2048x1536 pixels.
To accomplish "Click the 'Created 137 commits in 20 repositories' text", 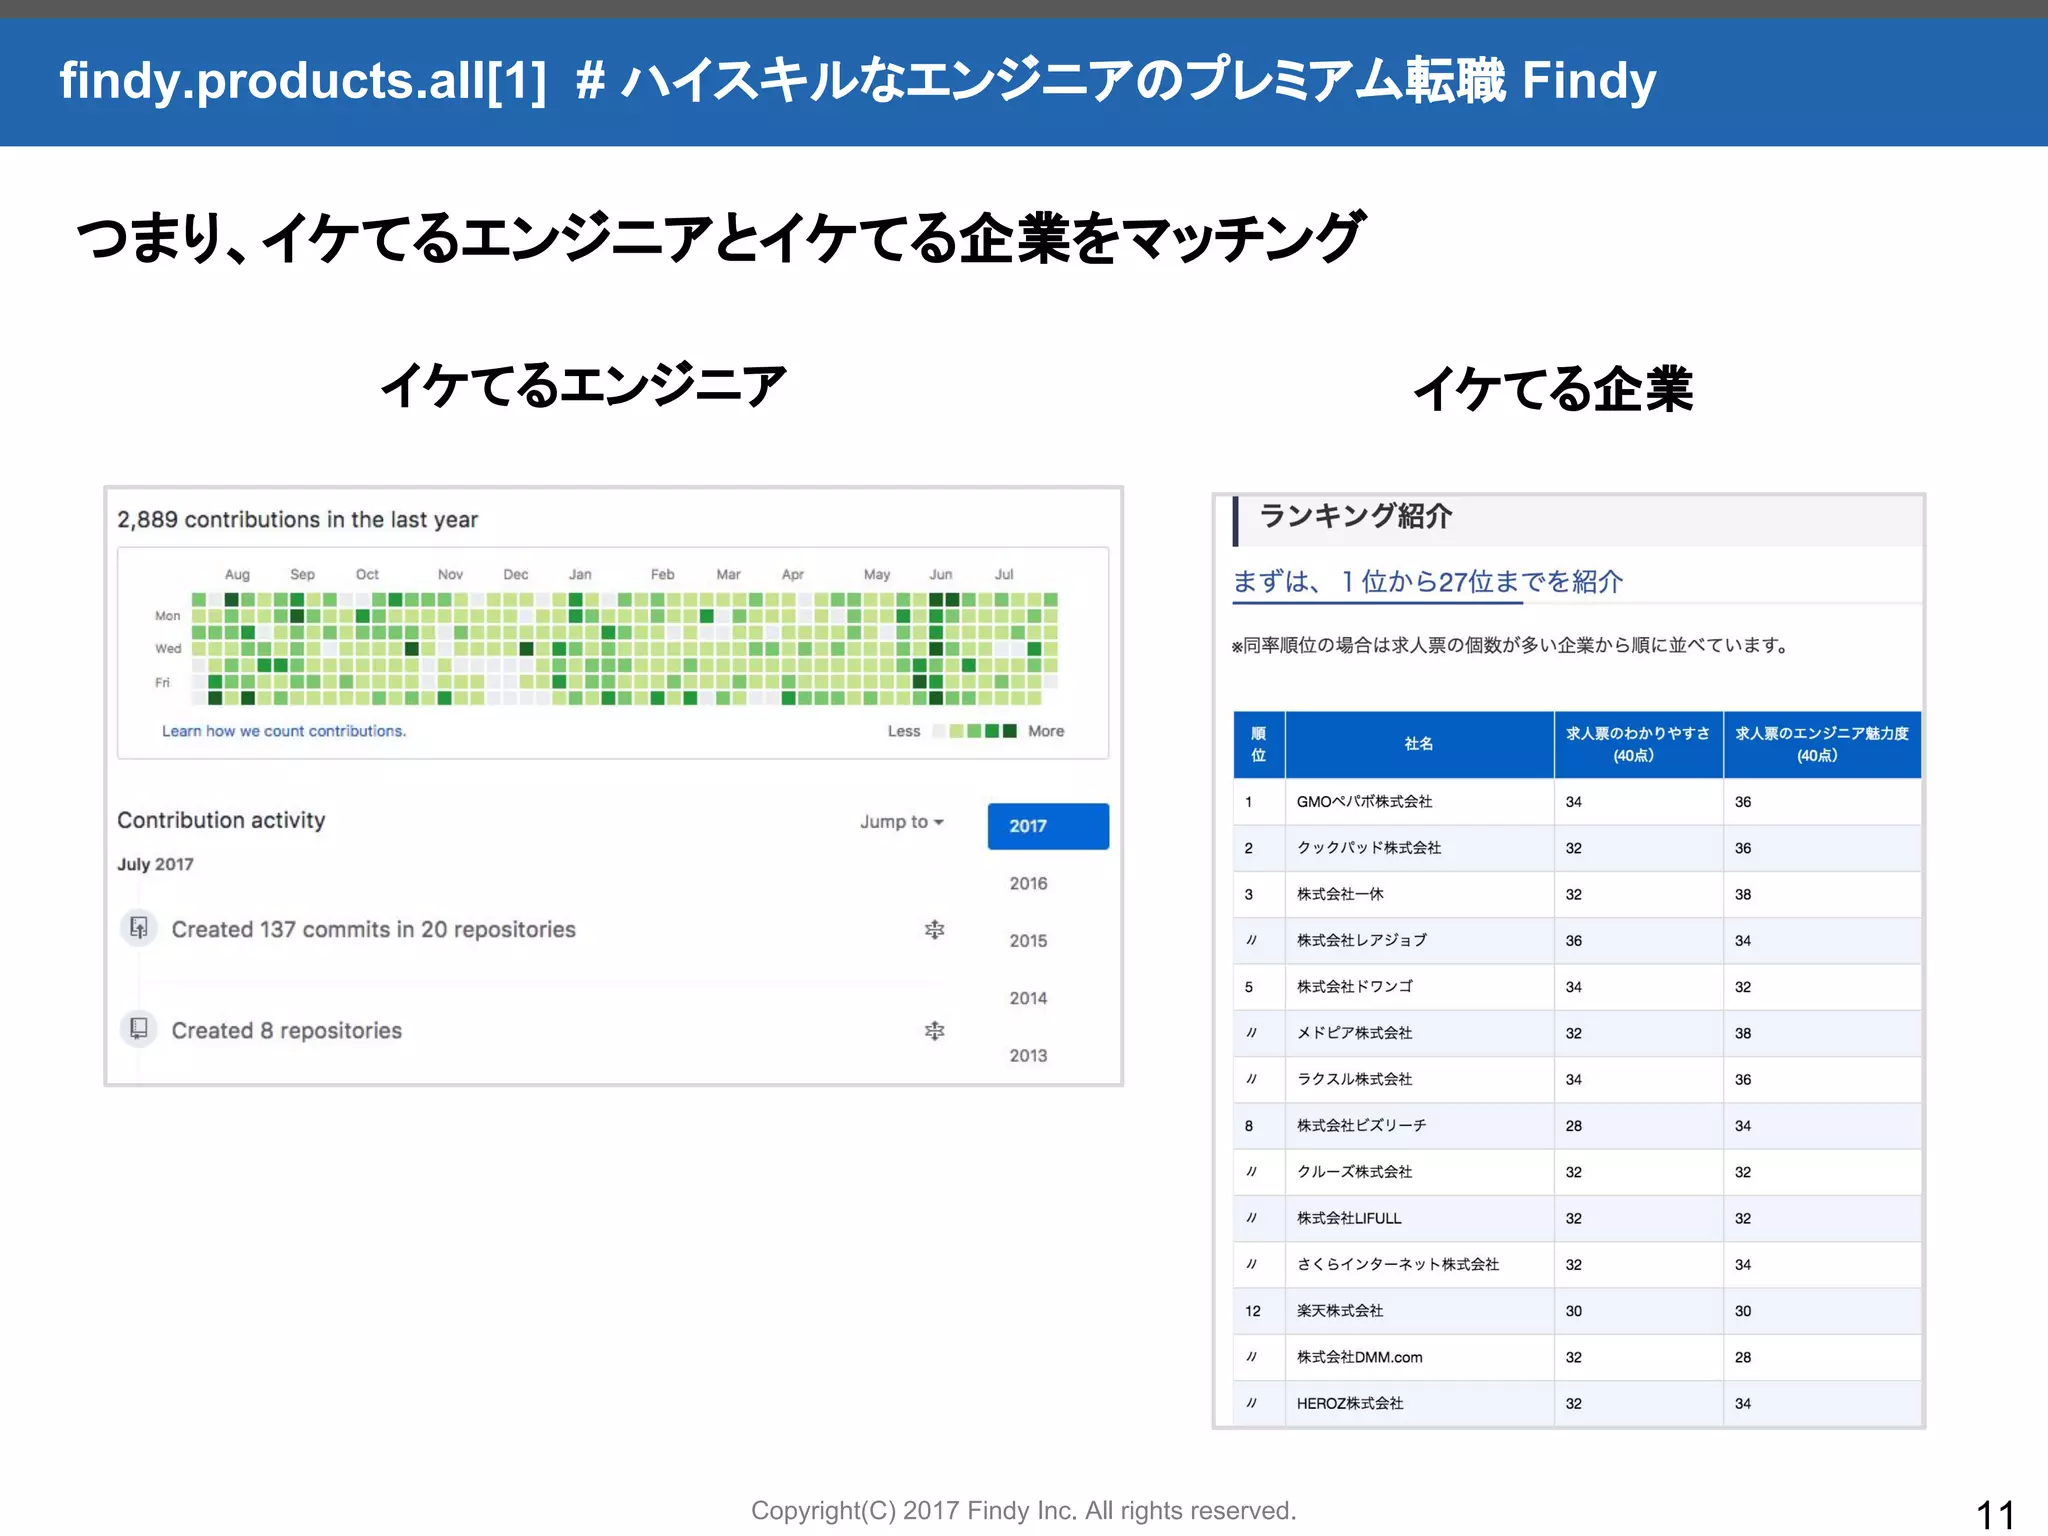I will 374,929.
